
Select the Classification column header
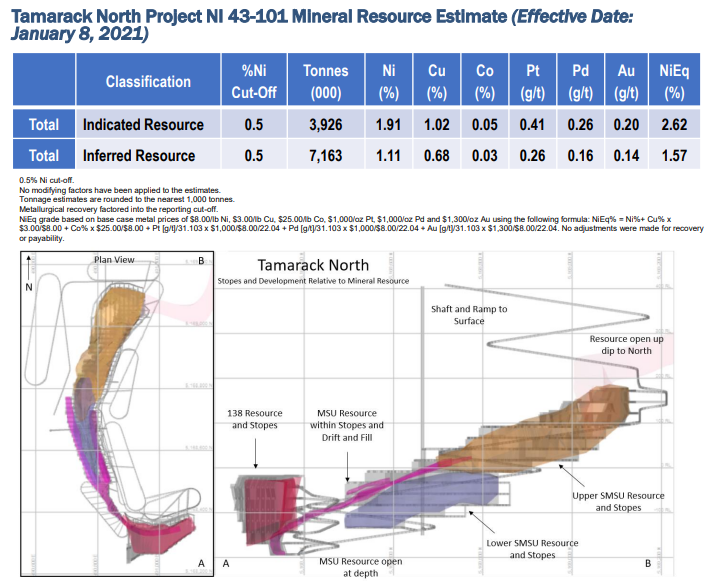pos(148,81)
